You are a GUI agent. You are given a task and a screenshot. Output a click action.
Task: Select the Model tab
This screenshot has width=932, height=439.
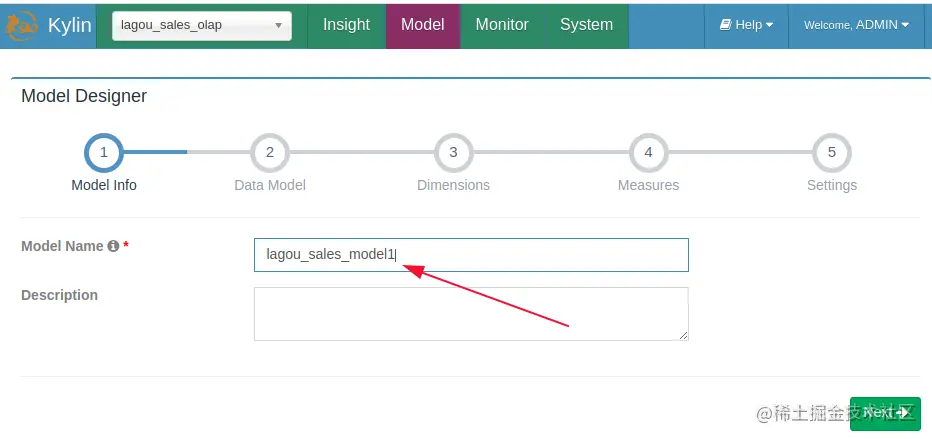422,25
